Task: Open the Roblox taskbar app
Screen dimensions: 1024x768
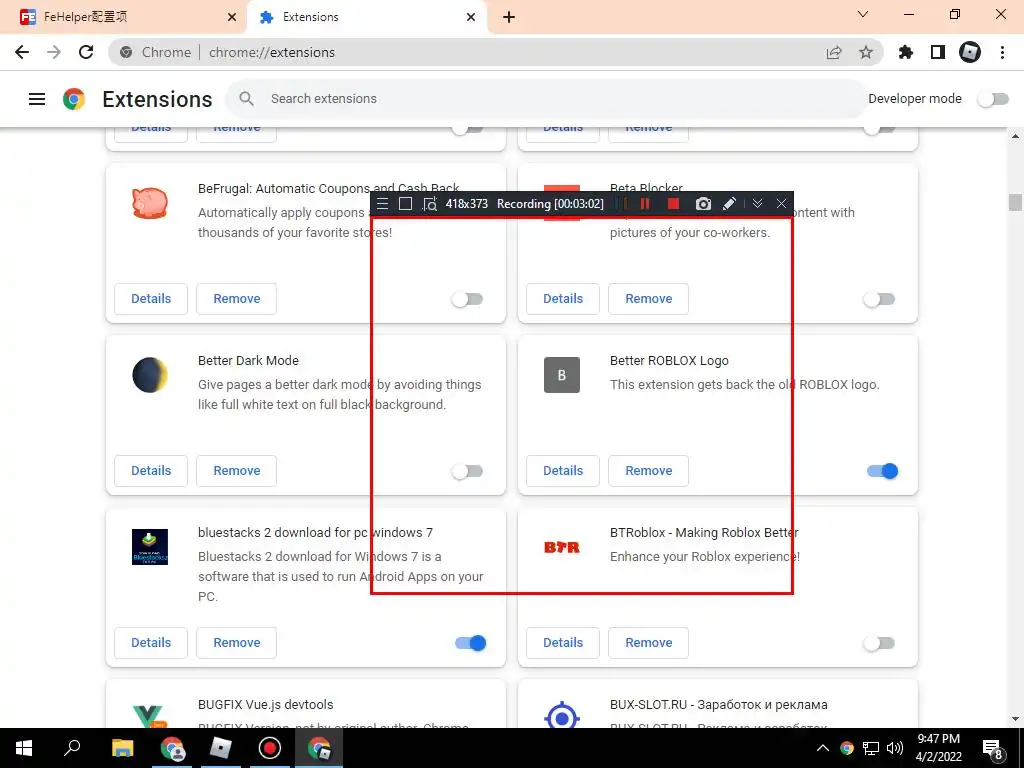Action: coord(221,748)
